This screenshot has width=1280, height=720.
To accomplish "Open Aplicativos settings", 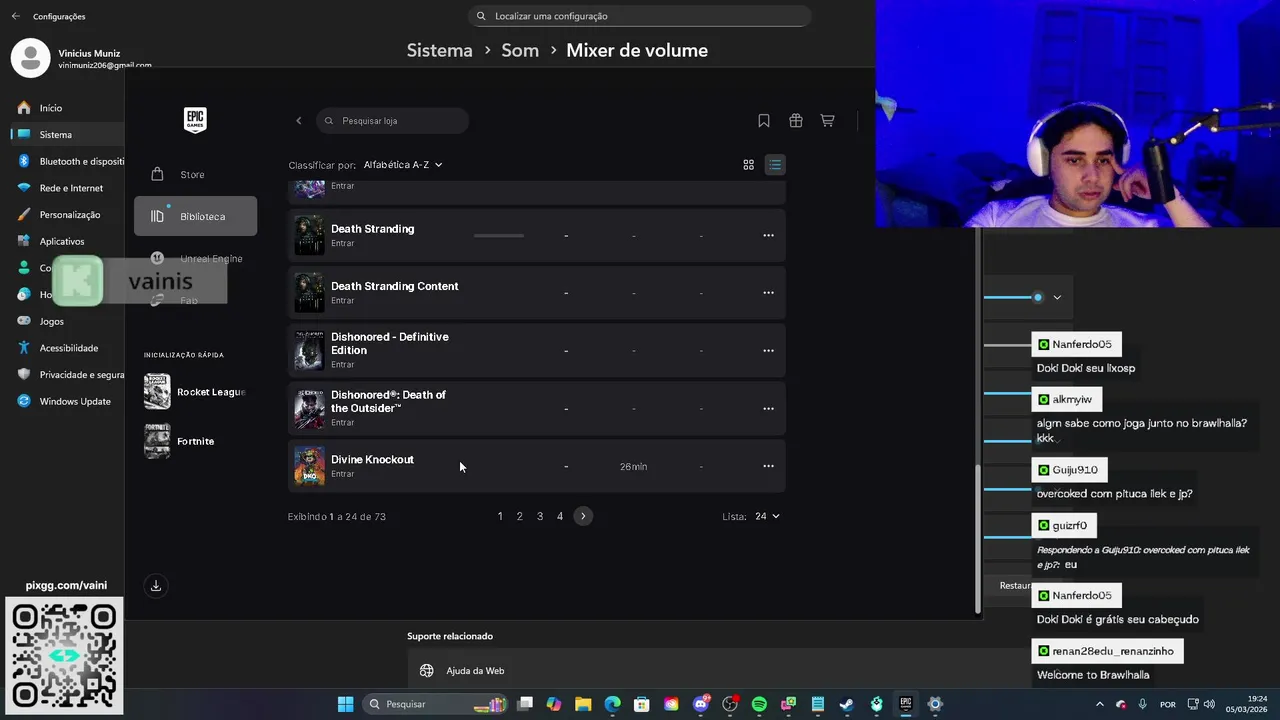I will [x=65, y=241].
